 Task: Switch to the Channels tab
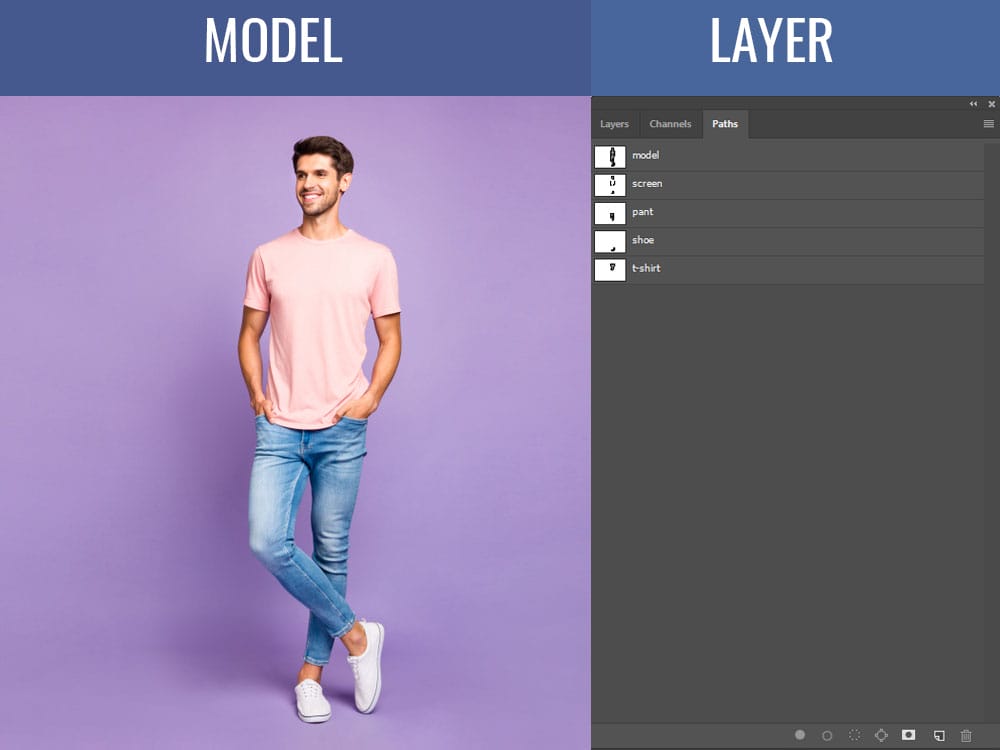click(670, 124)
